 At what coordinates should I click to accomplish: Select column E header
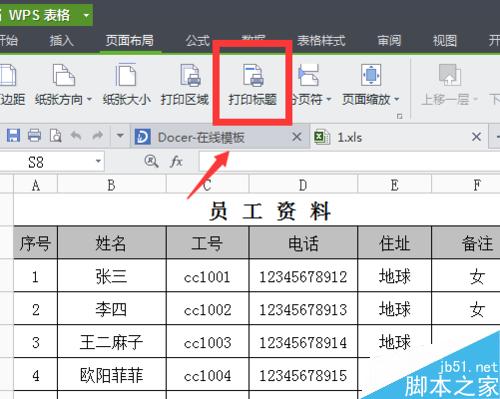click(394, 185)
